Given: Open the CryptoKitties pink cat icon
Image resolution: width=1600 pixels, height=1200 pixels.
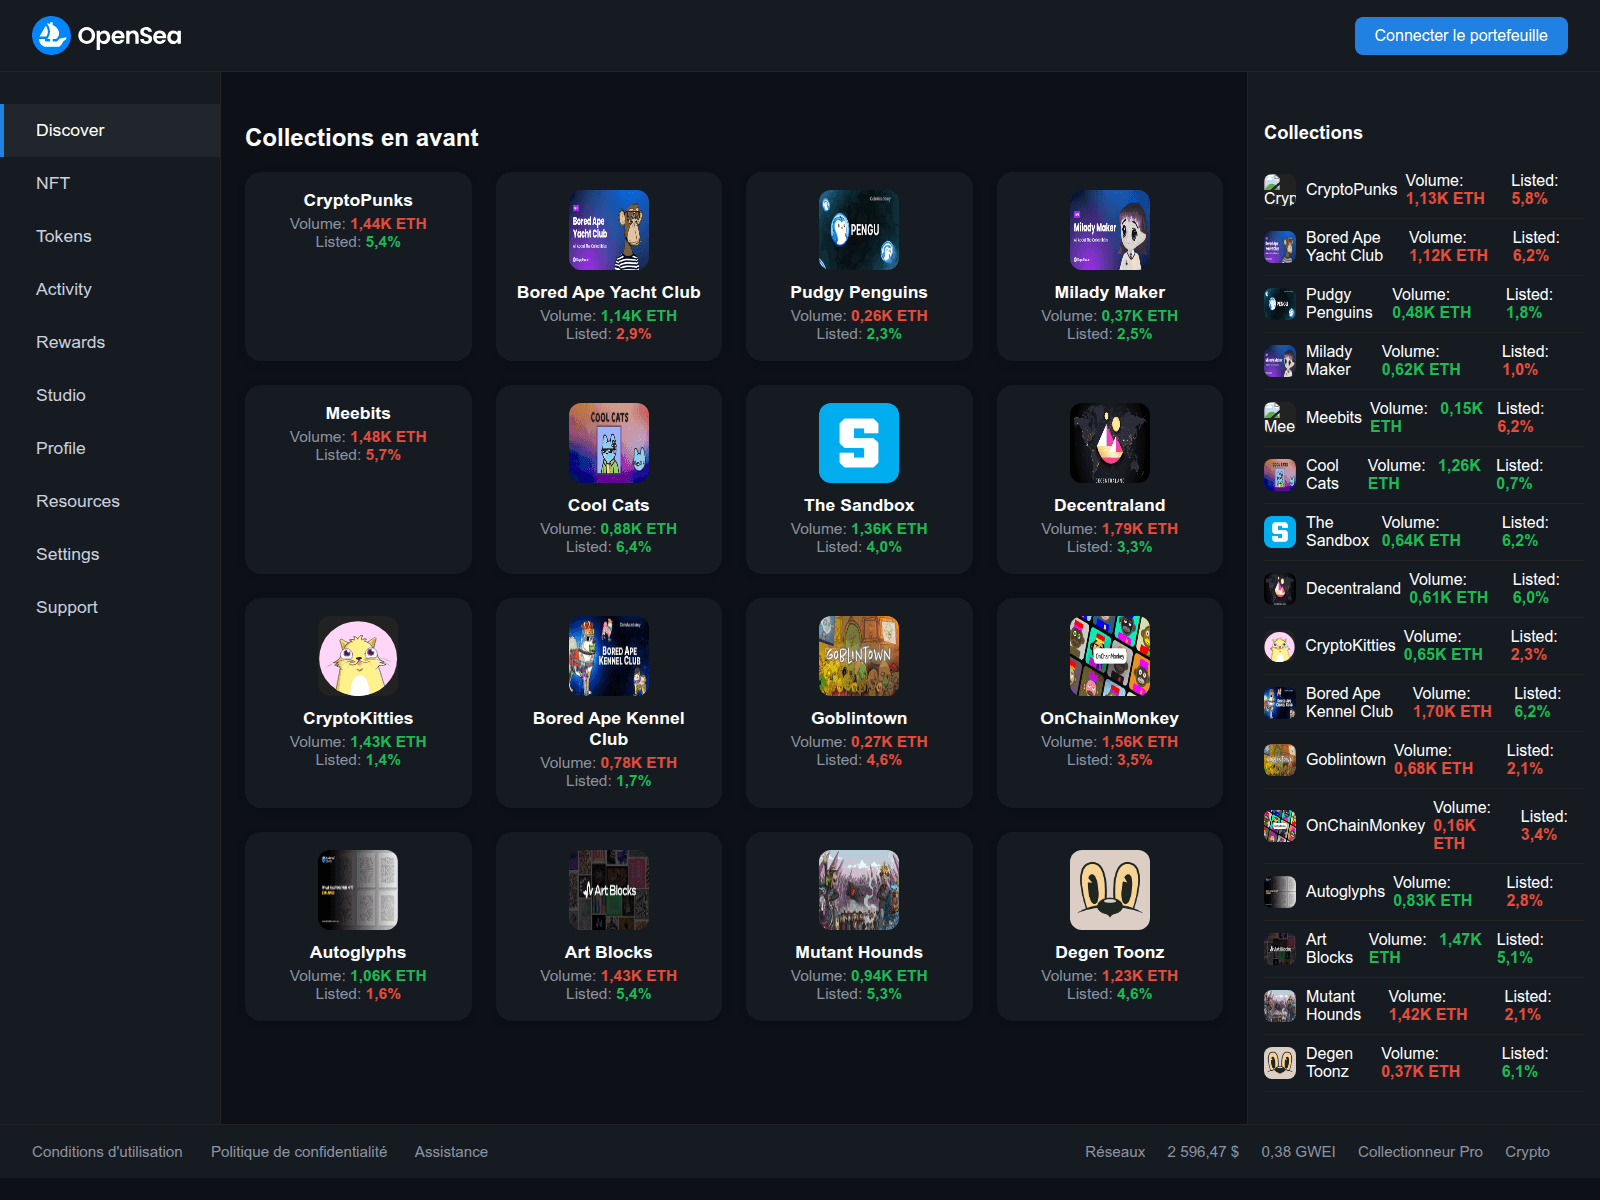Looking at the screenshot, I should tap(358, 656).
